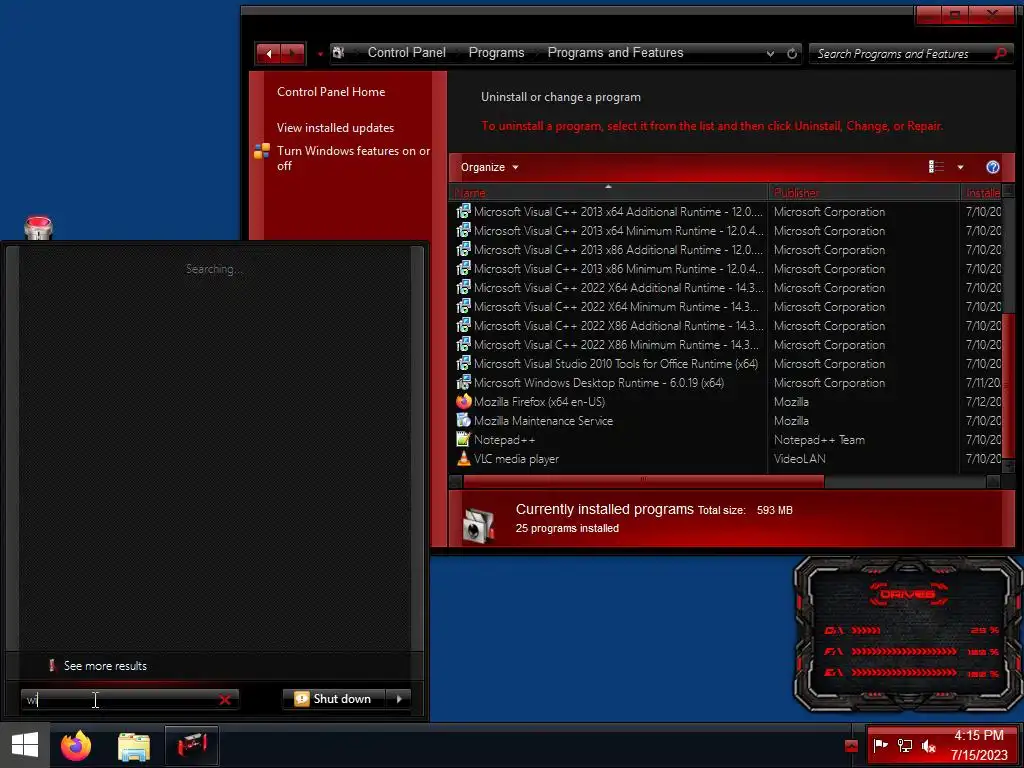Open Control Panel in the breadcrumb
The height and width of the screenshot is (768, 1024).
pos(406,53)
